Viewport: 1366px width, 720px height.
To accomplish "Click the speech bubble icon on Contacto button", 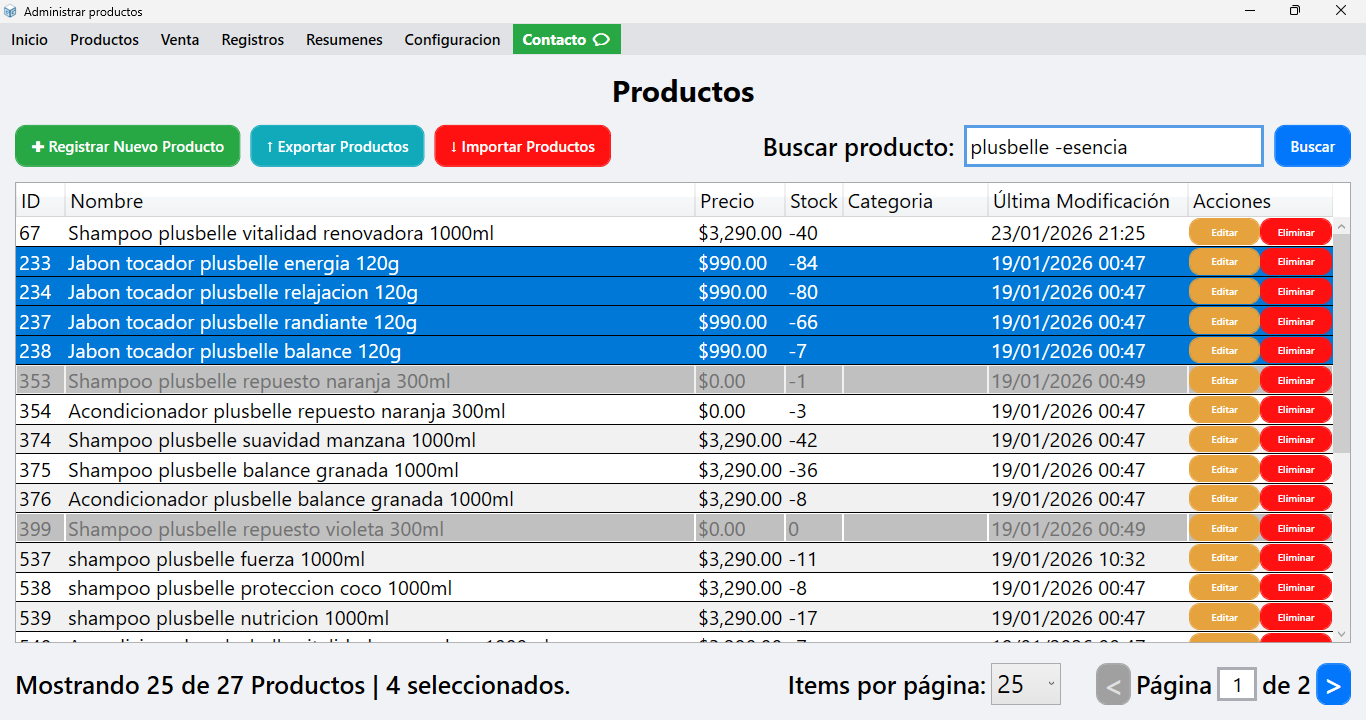I will [601, 39].
